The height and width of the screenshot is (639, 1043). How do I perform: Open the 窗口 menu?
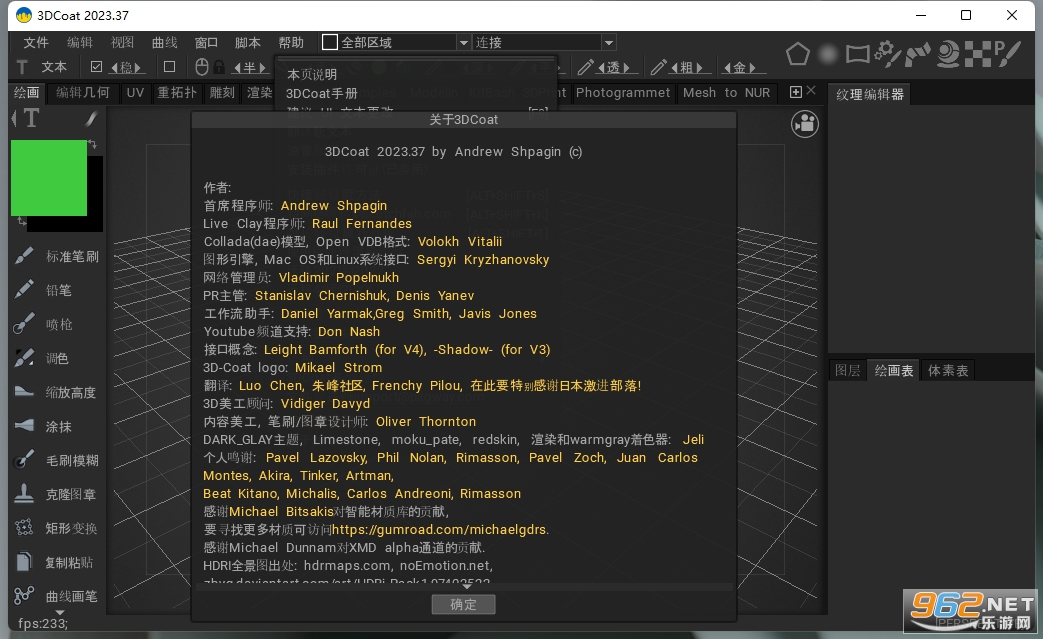pos(206,43)
